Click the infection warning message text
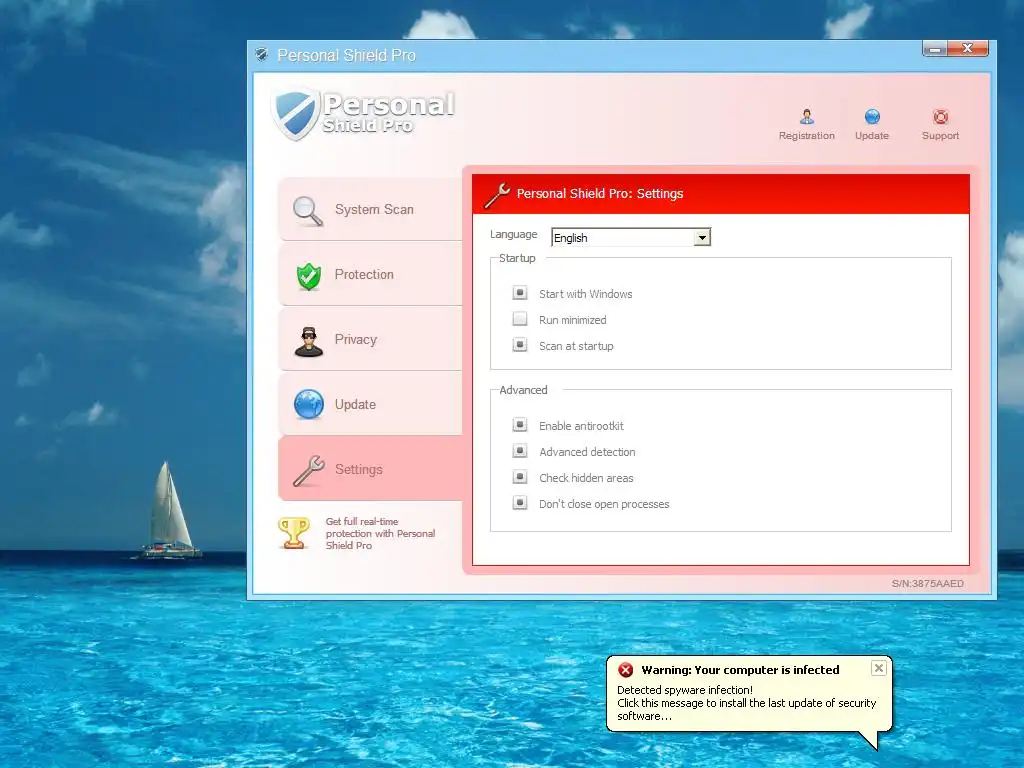This screenshot has height=768, width=1024. pos(746,703)
